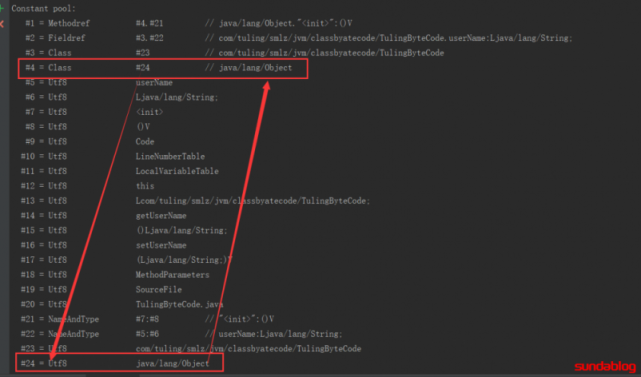Image resolution: width=641 pixels, height=377 pixels.
Task: Select the MethodParameters constant text
Action: 173,275
